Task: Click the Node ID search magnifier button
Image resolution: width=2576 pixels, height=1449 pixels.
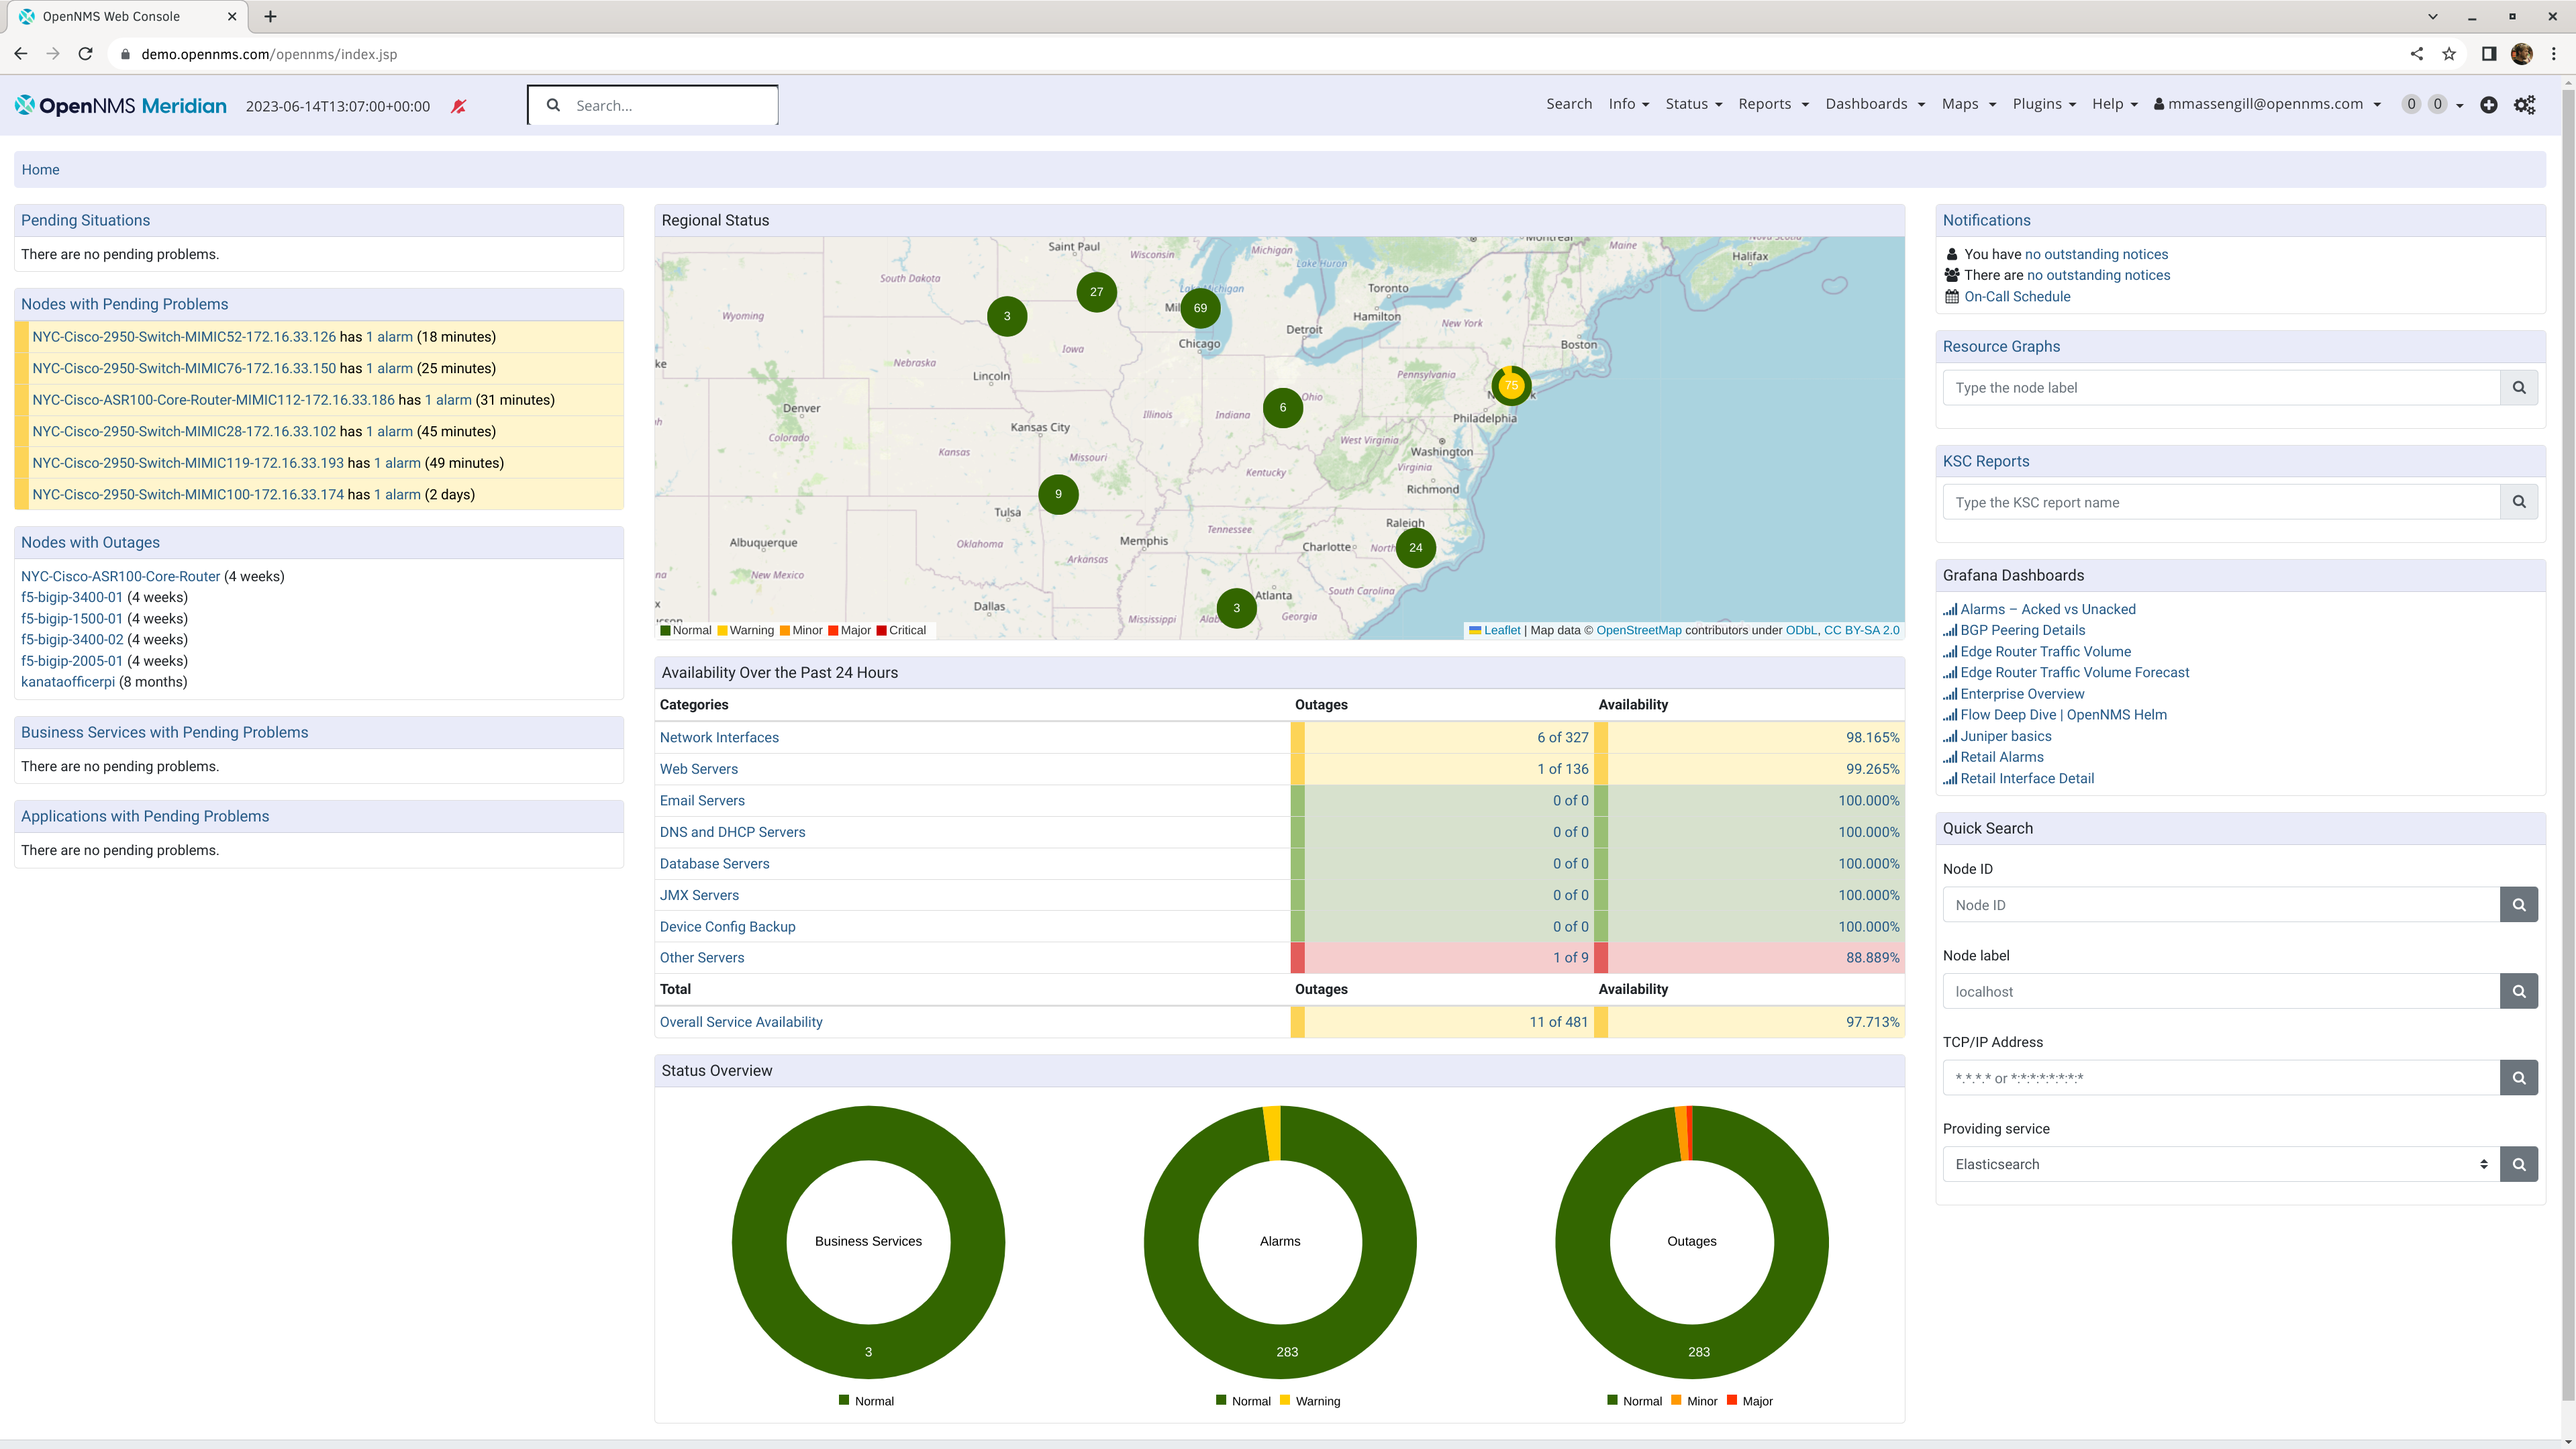Action: pyautogui.click(x=2519, y=905)
